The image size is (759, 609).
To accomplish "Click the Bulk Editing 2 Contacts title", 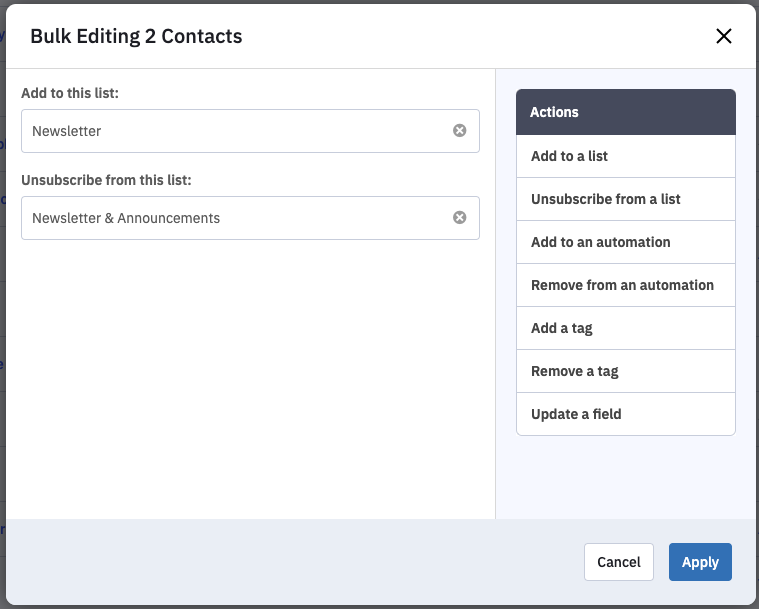I will 136,36.
